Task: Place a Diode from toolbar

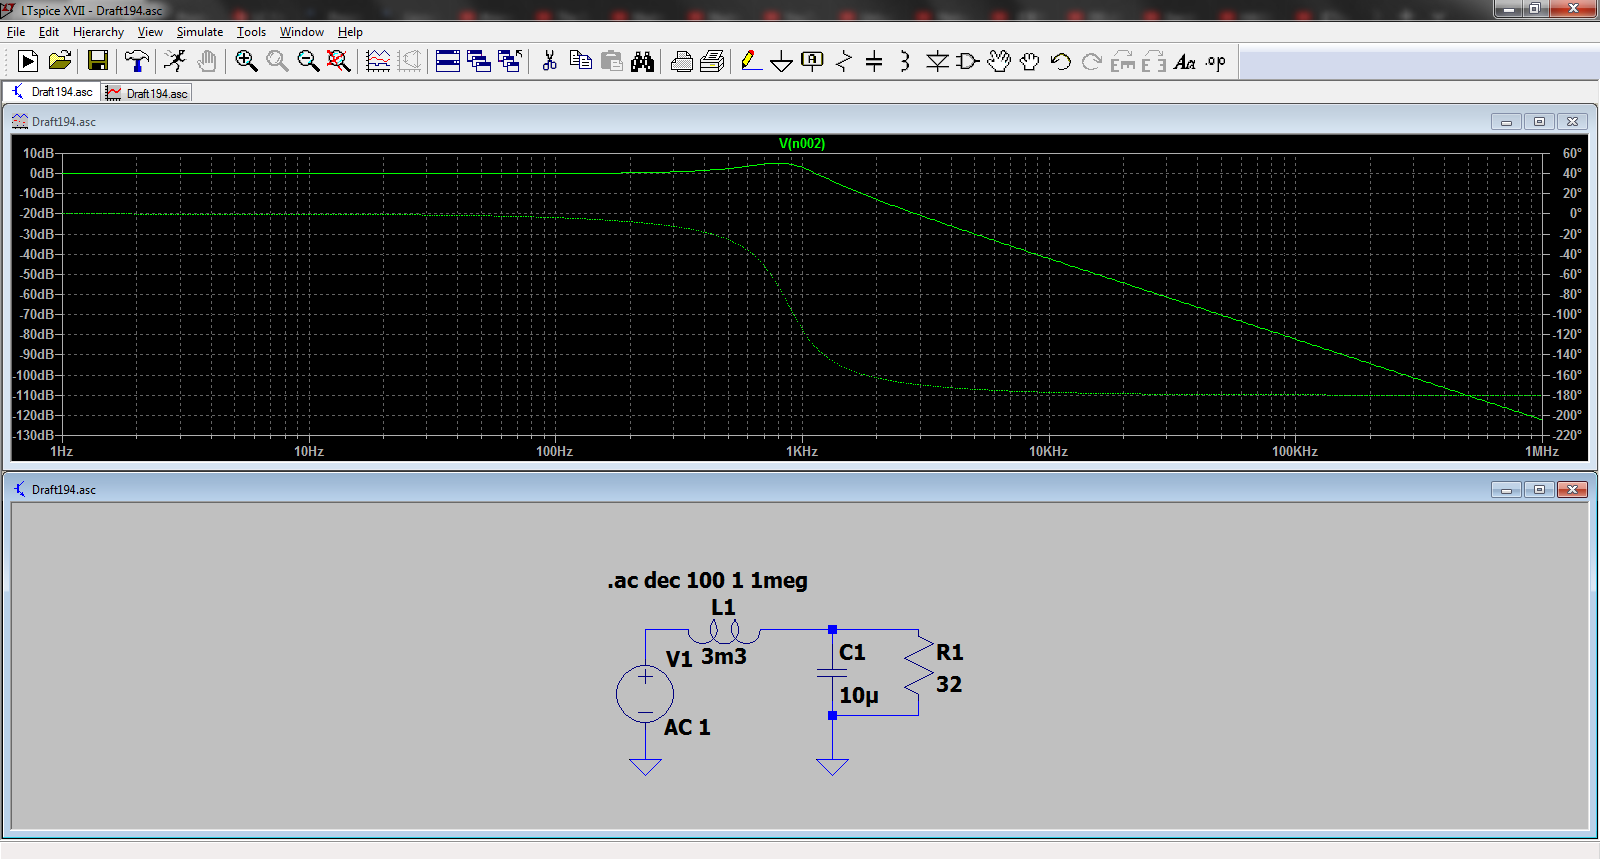Action: pyautogui.click(x=937, y=61)
